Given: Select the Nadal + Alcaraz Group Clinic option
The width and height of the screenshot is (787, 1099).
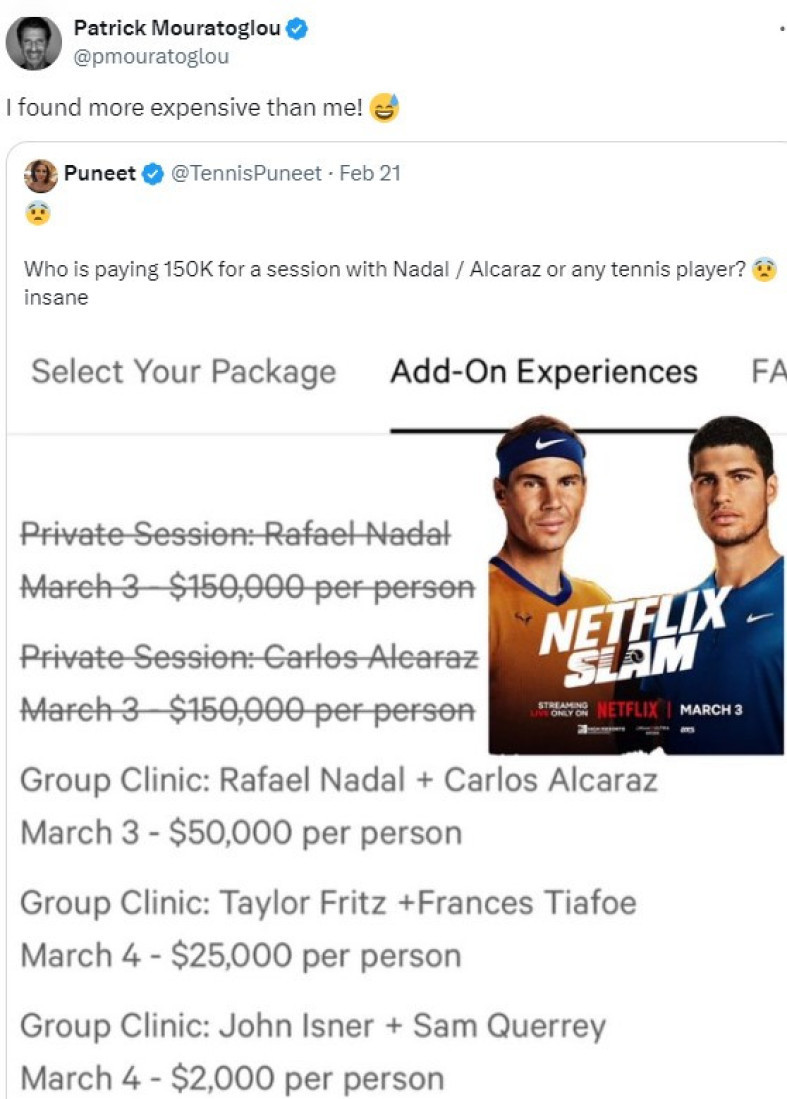Looking at the screenshot, I should coord(339,805).
